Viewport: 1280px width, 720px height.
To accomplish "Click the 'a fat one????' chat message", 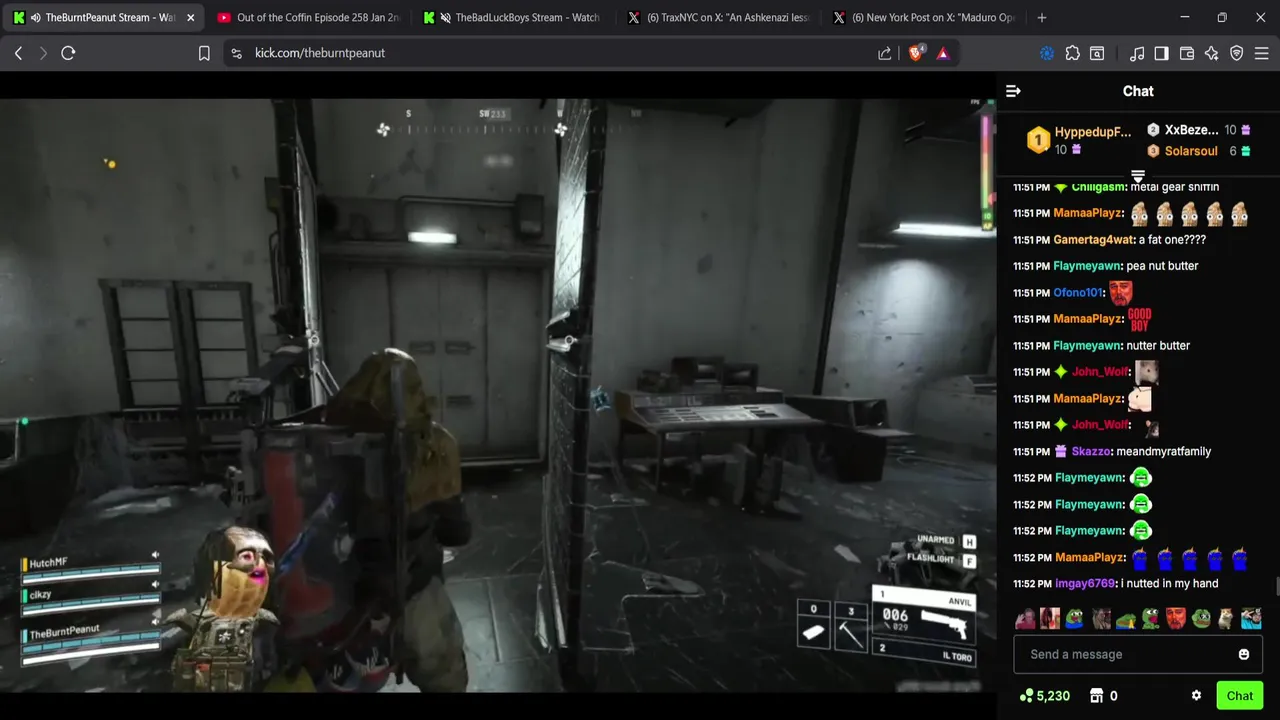I will click(x=1172, y=240).
